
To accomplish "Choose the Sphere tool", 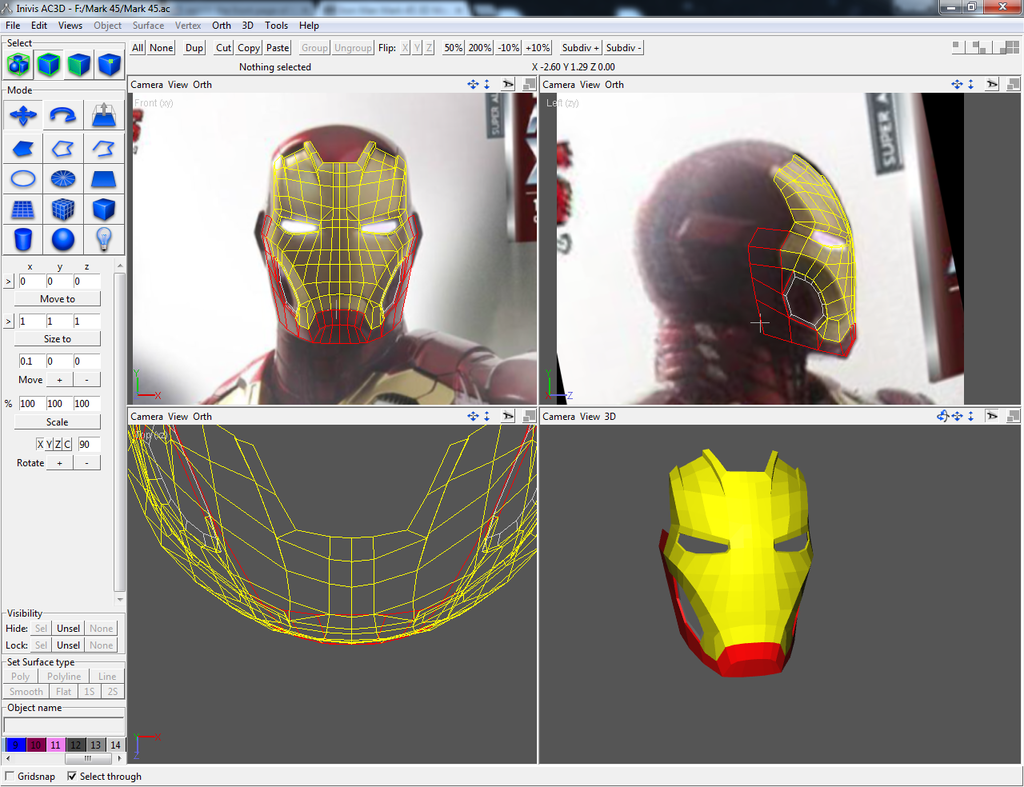I will pyautogui.click(x=63, y=239).
